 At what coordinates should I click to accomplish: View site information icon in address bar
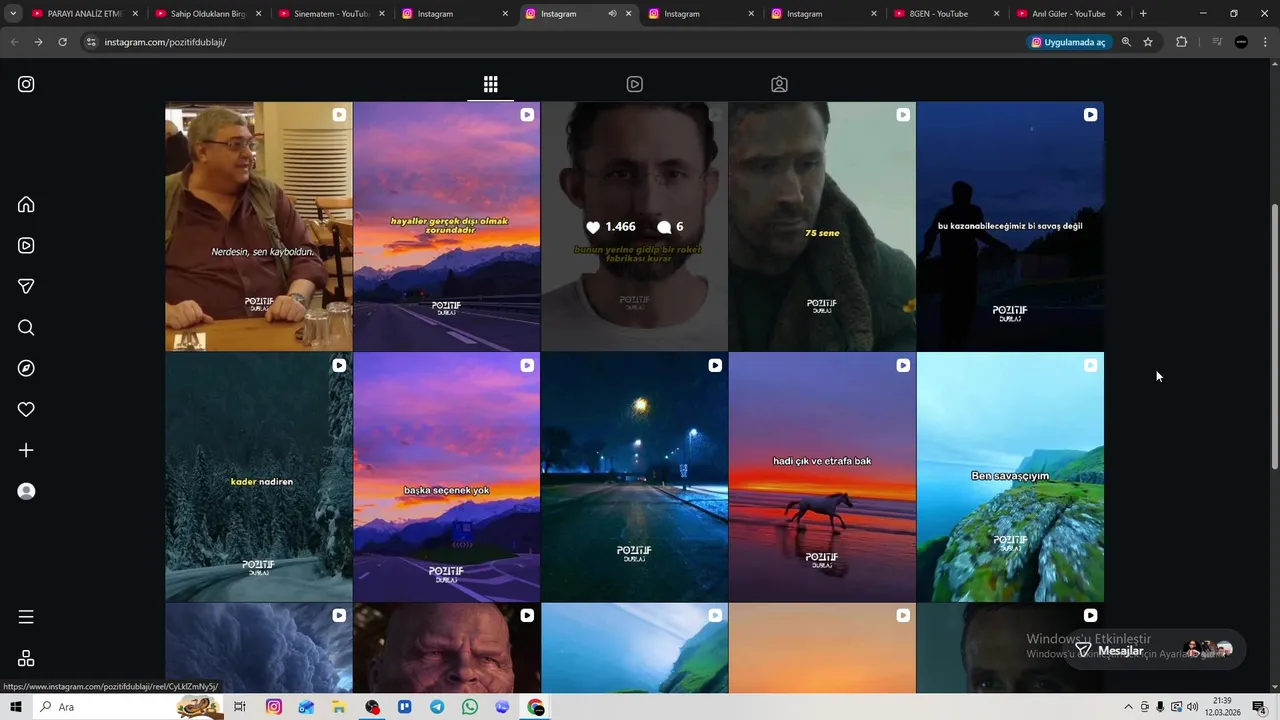tap(91, 42)
